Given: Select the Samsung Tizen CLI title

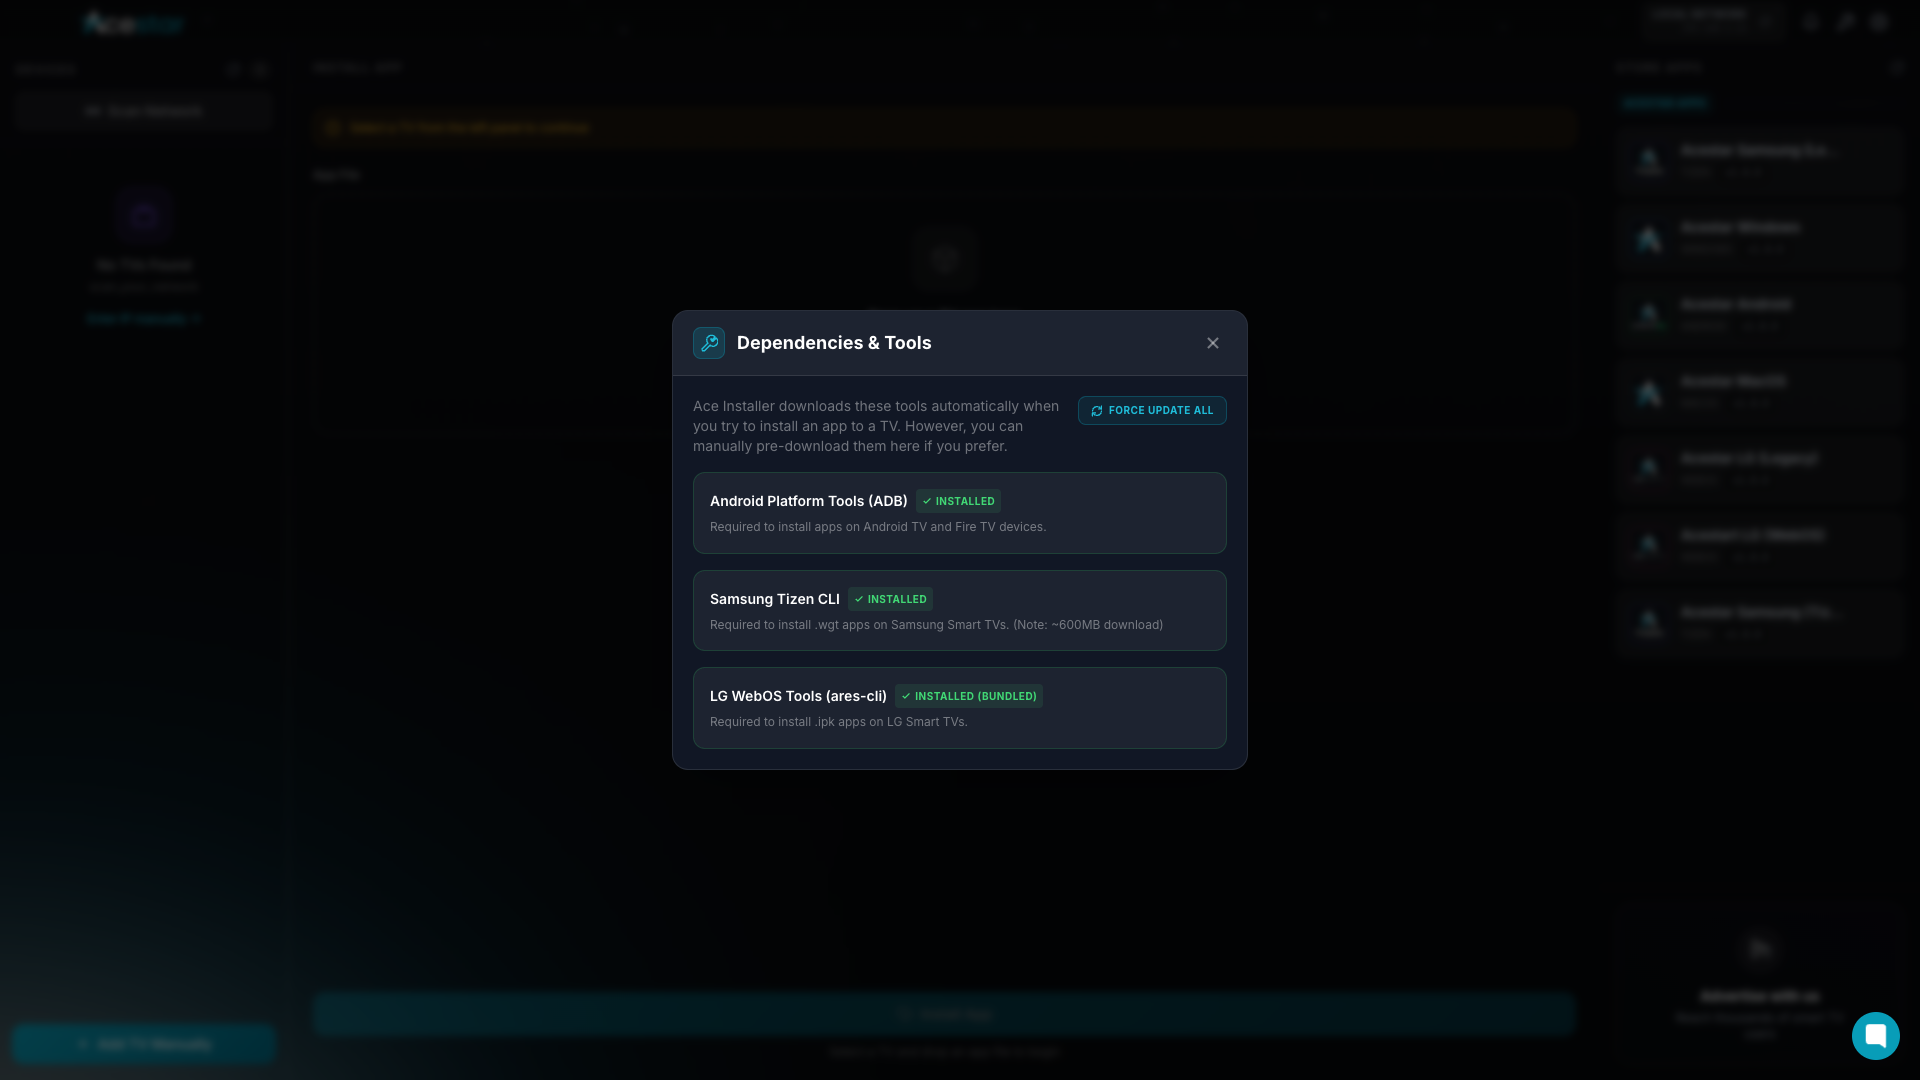Looking at the screenshot, I should (775, 599).
